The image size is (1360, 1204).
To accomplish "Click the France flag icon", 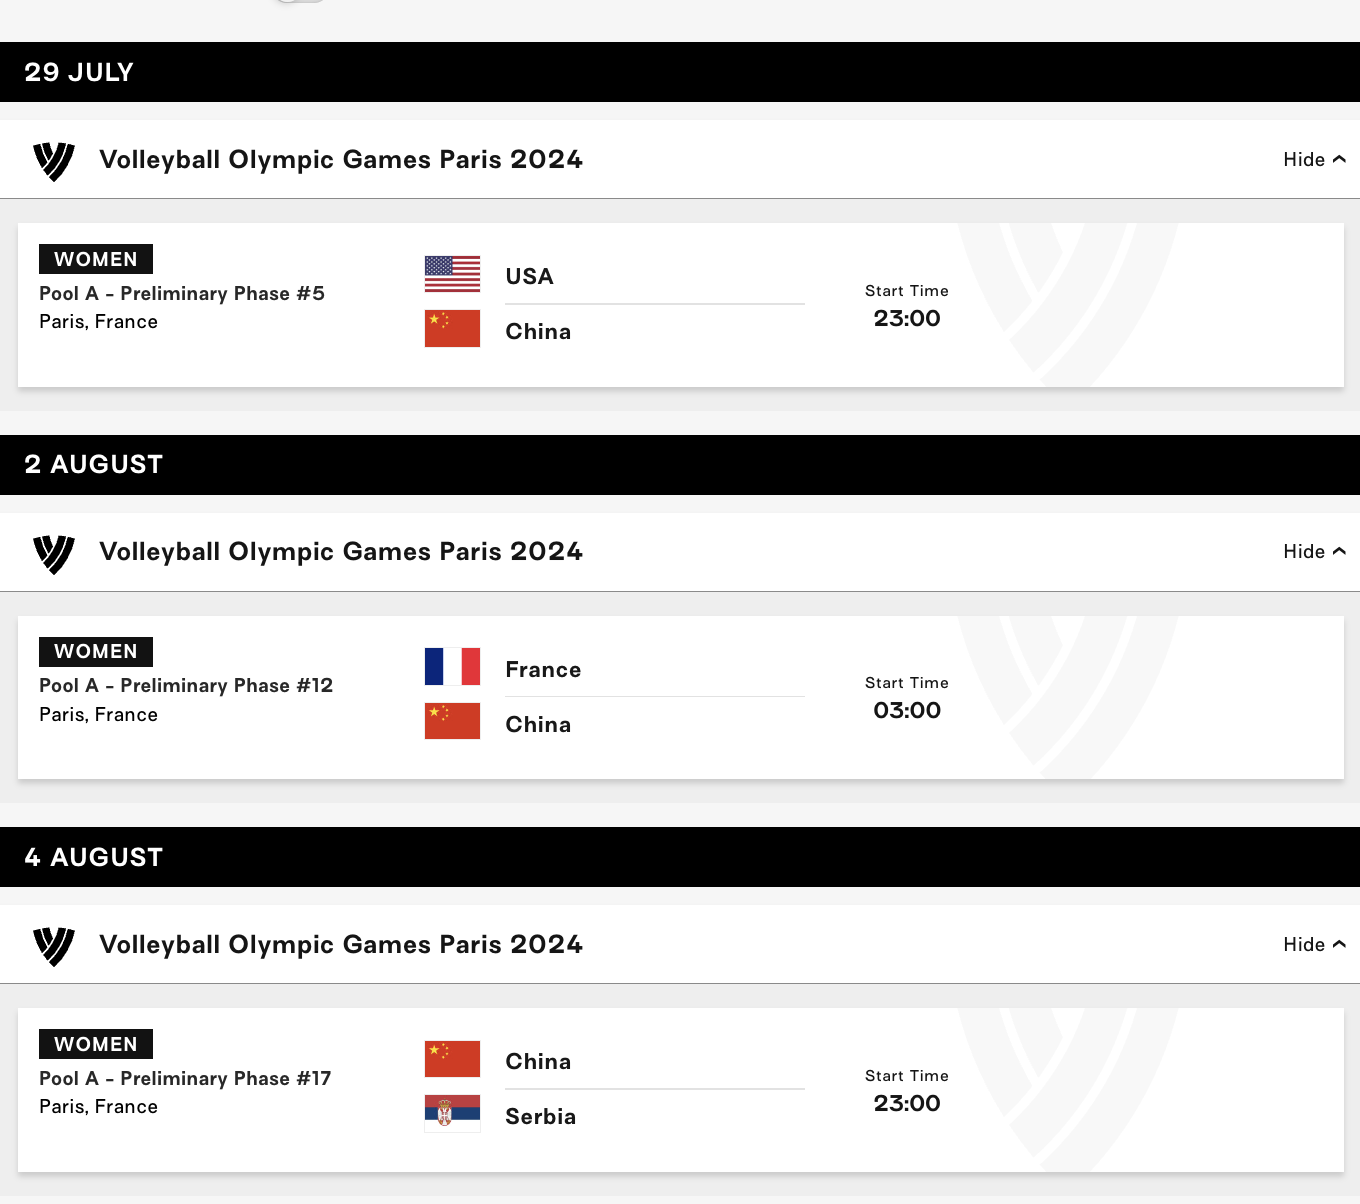I will 452,667.
